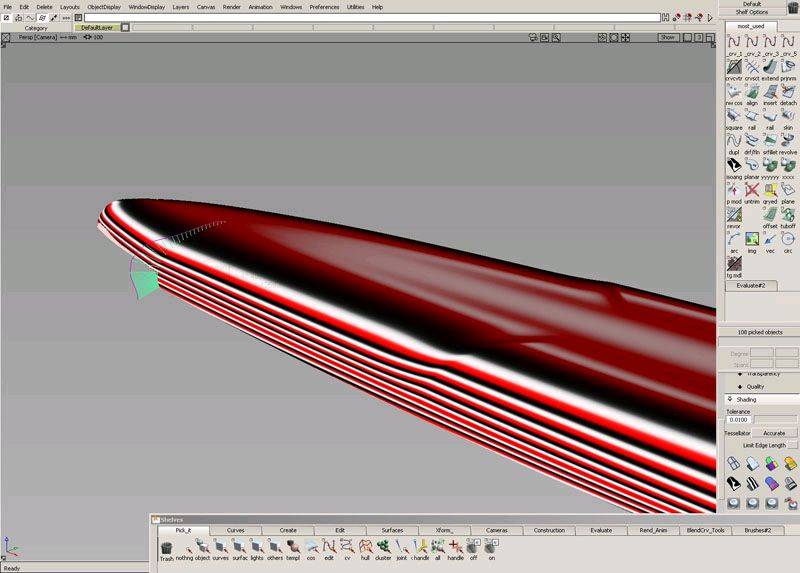Open the Tessellator Accurate dropdown
Viewport: 800px width, 573px height.
[x=773, y=433]
